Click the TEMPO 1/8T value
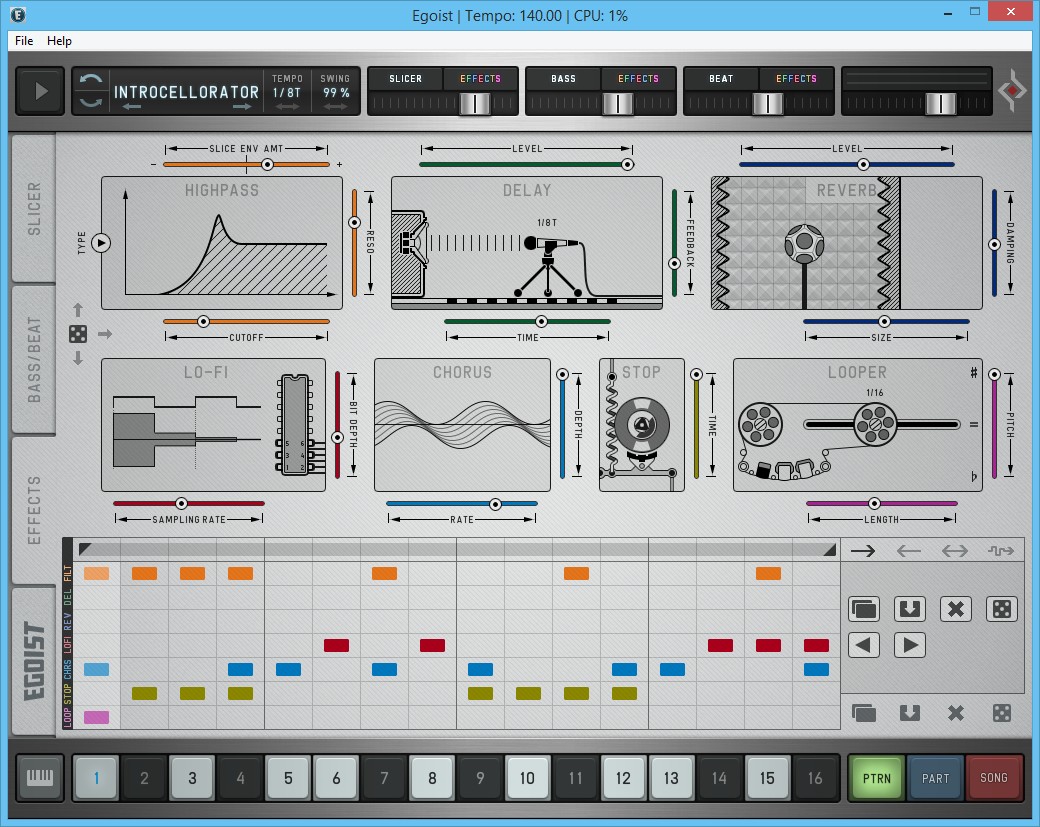Image resolution: width=1040 pixels, height=827 pixels. [287, 94]
